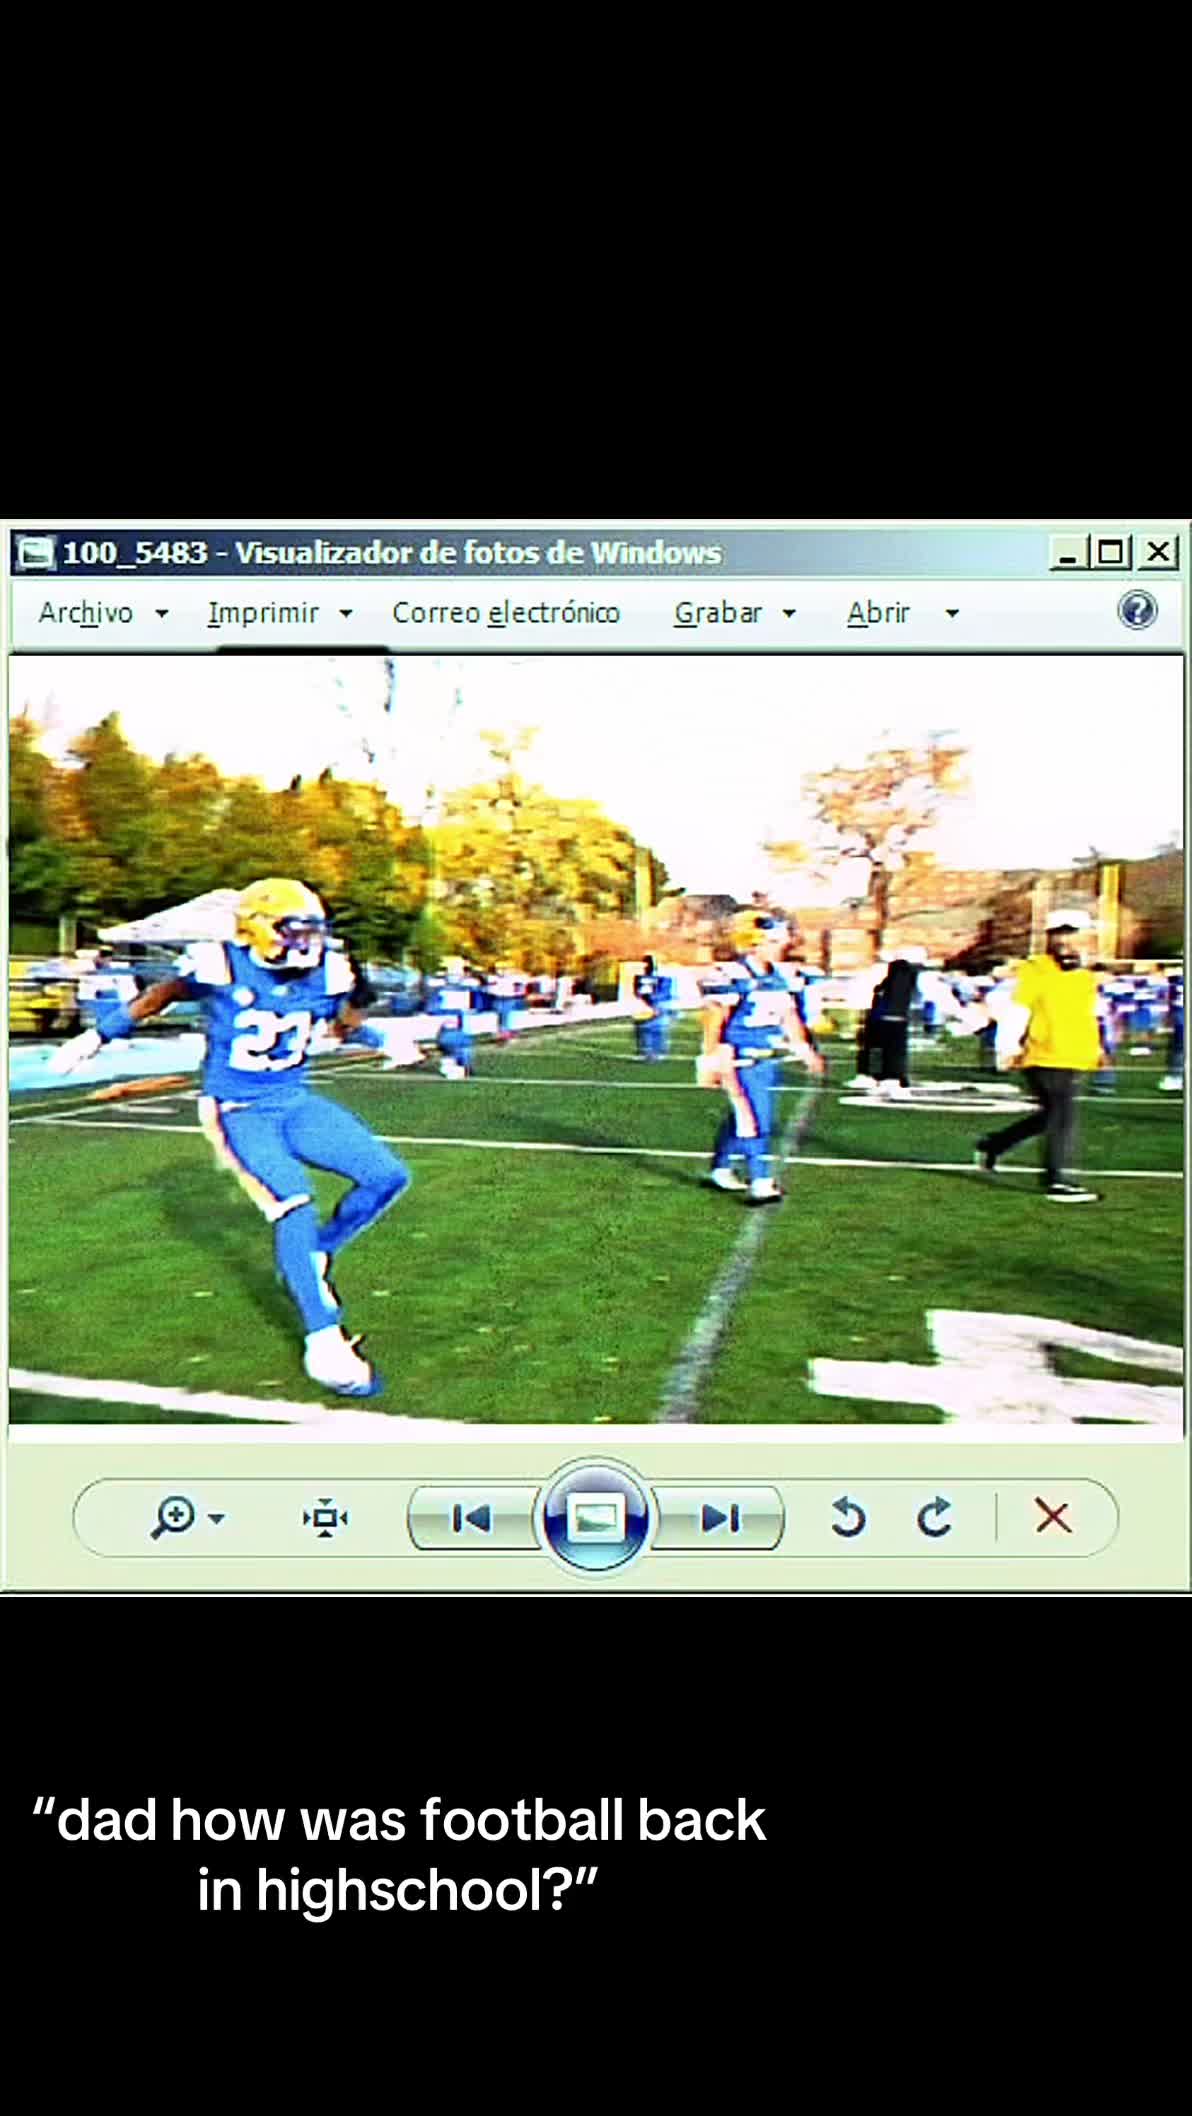This screenshot has width=1192, height=2116.
Task: Go to the previous photo
Action: 471,1519
